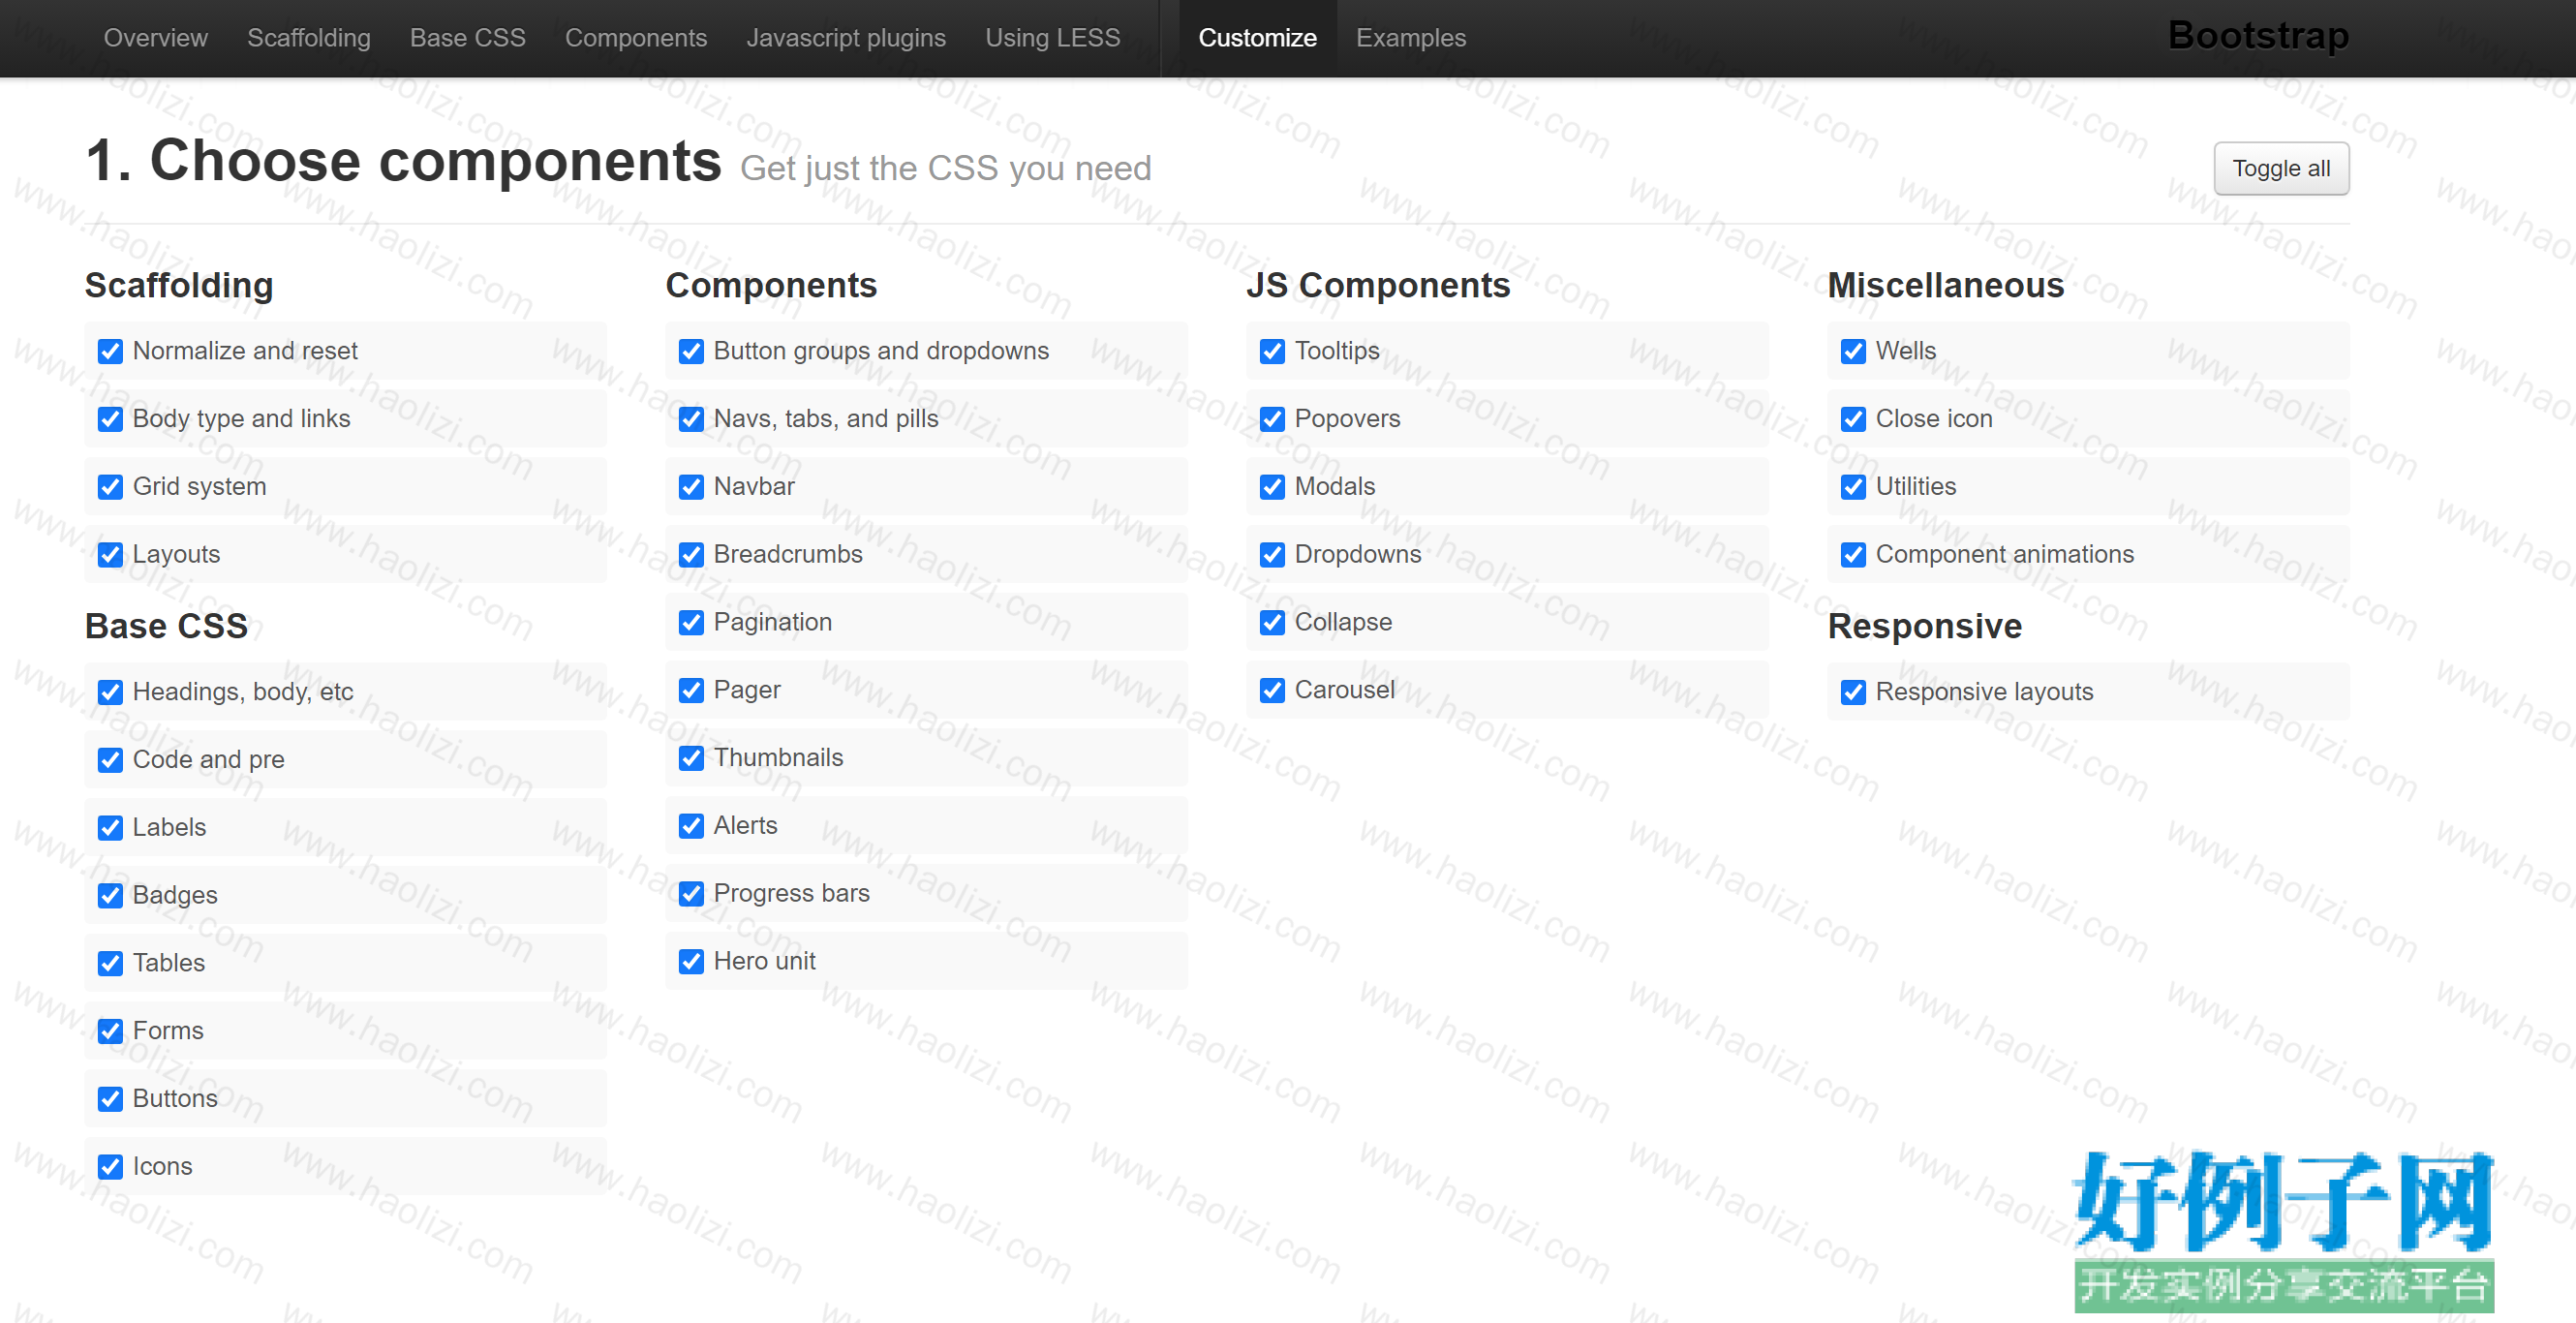The width and height of the screenshot is (2576, 1323).
Task: Go to the Scaffolding nav link
Action: (x=308, y=38)
